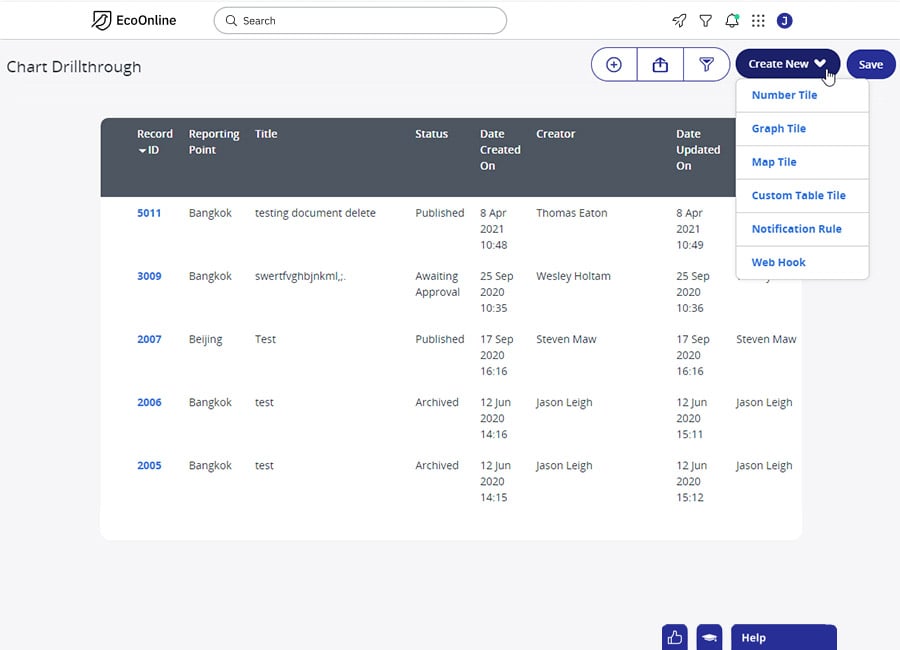Click the thumbs up feedback icon
Screen dimensions: 900x650
[x=675, y=637]
